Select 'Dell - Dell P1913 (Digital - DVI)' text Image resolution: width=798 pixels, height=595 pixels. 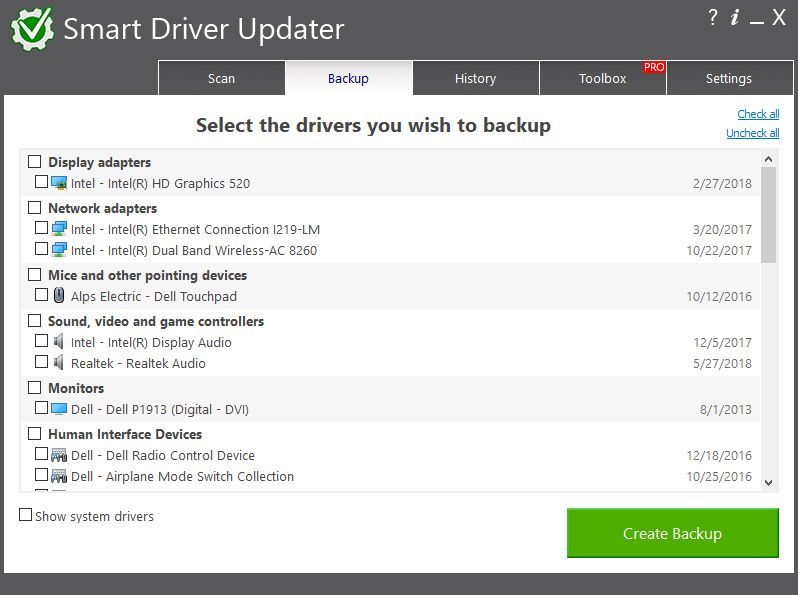point(160,410)
